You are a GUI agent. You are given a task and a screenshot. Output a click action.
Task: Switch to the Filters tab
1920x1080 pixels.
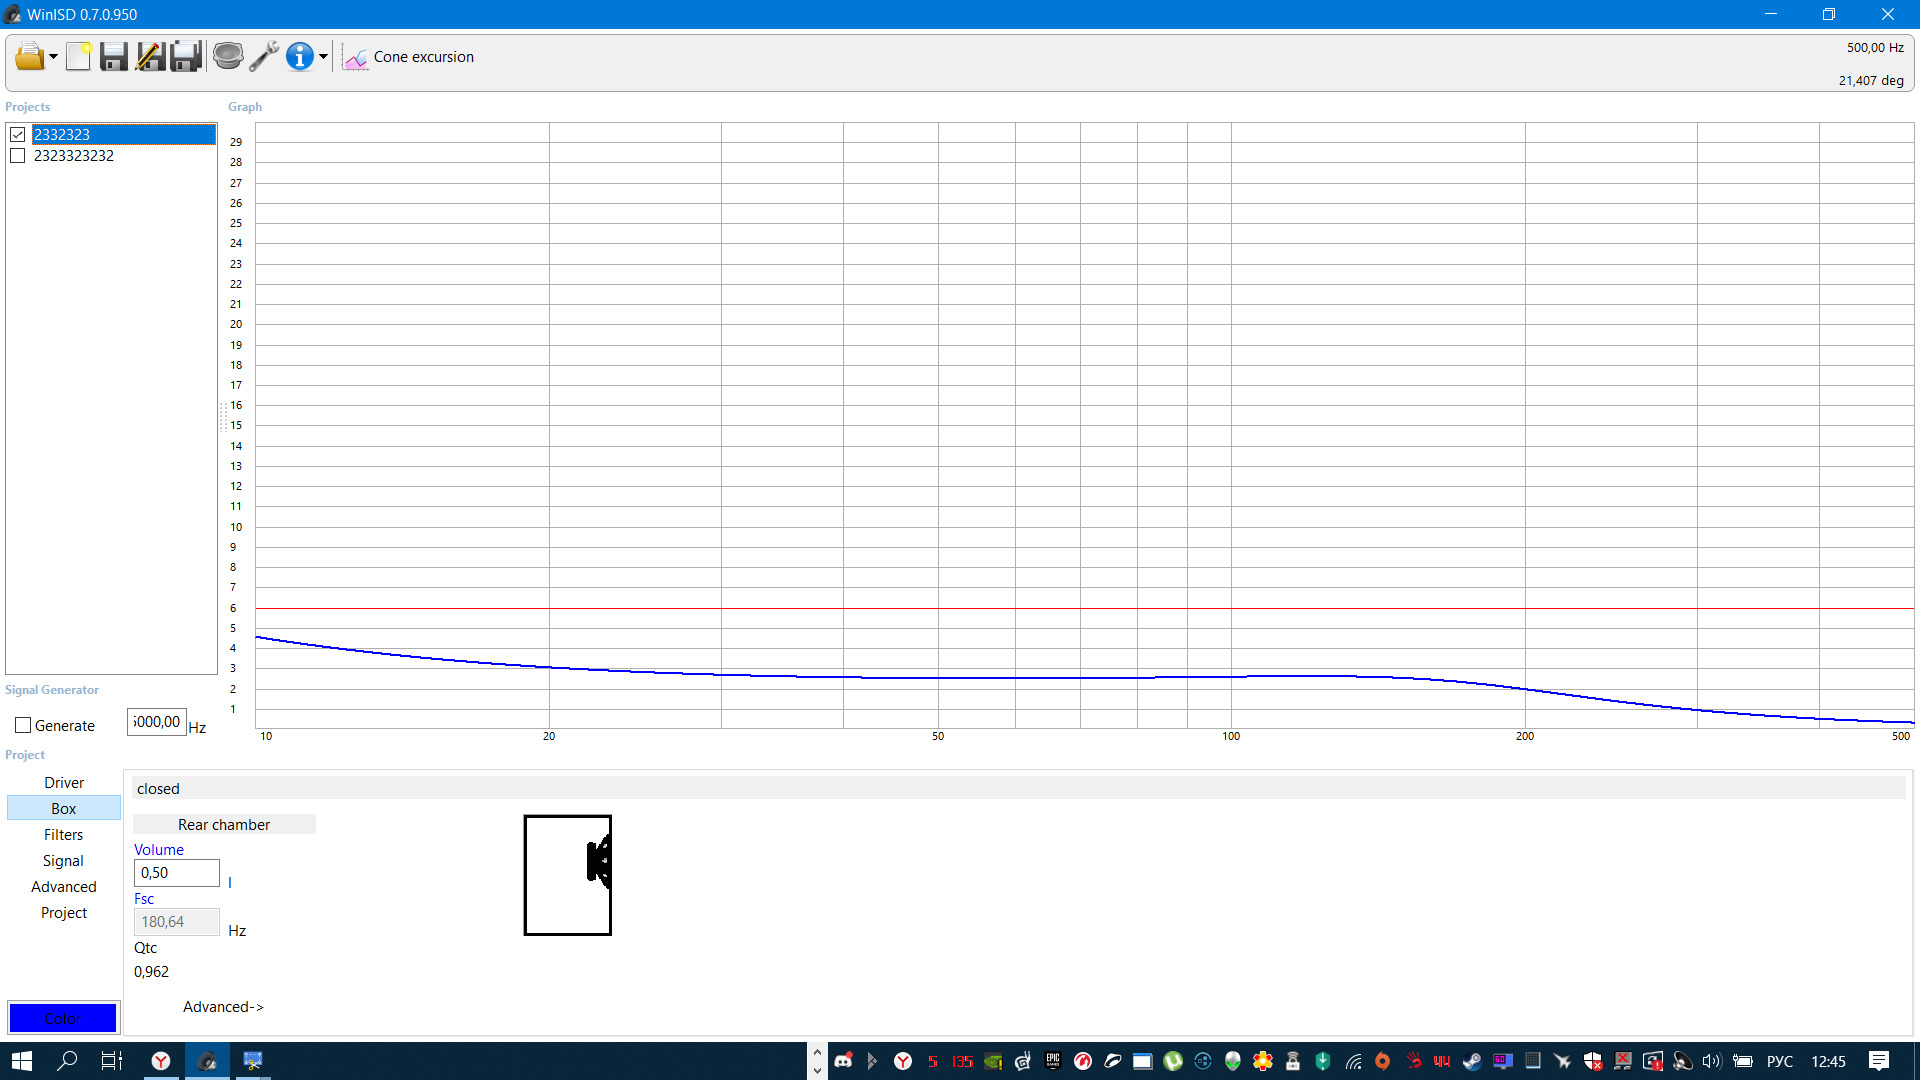point(64,835)
